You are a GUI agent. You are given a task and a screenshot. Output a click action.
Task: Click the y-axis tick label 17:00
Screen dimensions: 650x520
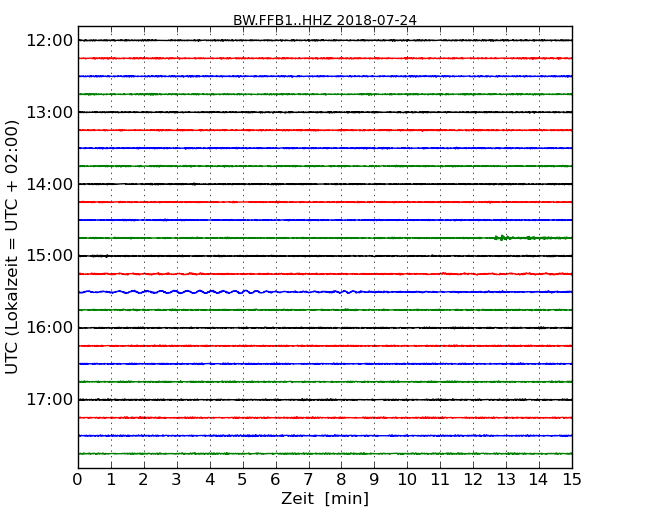pyautogui.click(x=50, y=400)
